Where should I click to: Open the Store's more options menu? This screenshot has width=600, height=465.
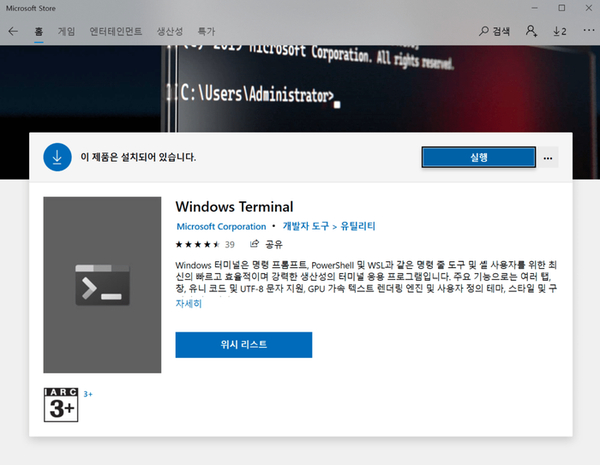click(x=589, y=30)
